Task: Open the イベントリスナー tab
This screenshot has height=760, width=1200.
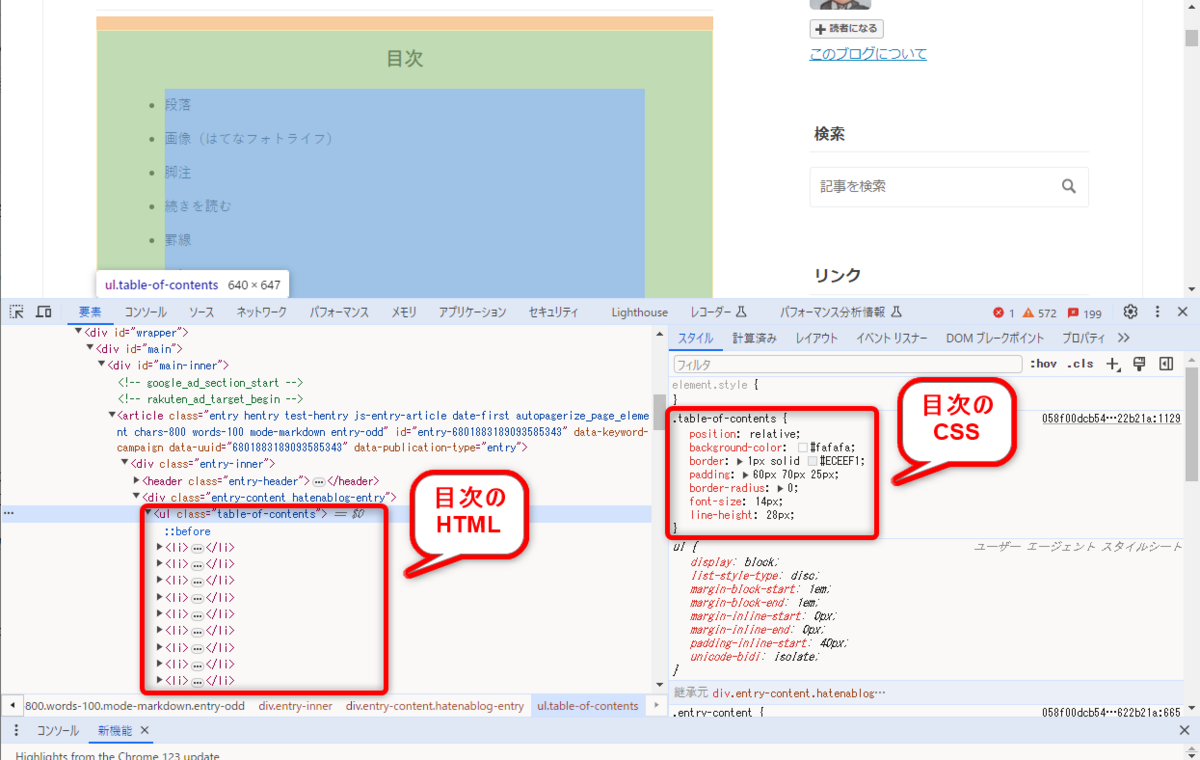Action: 892,338
